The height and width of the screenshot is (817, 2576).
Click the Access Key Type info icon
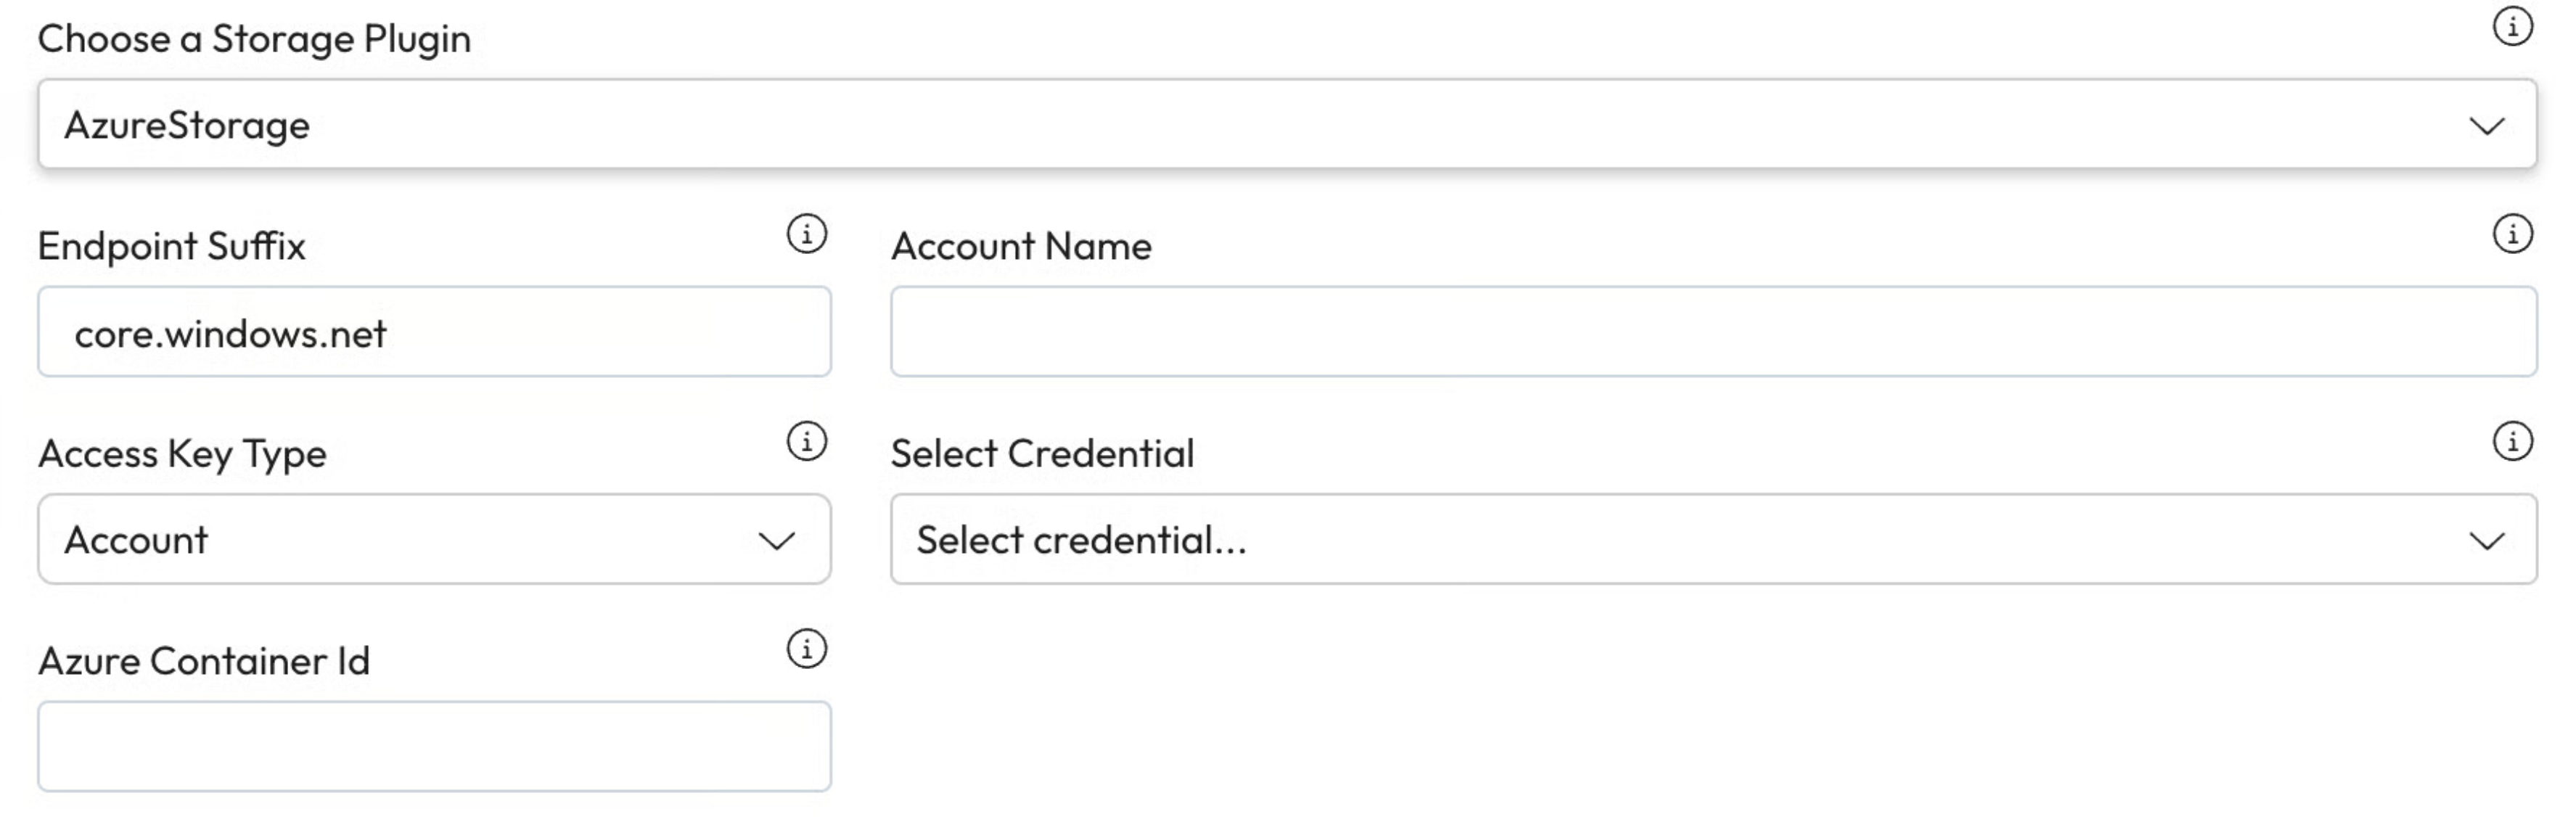coord(807,441)
